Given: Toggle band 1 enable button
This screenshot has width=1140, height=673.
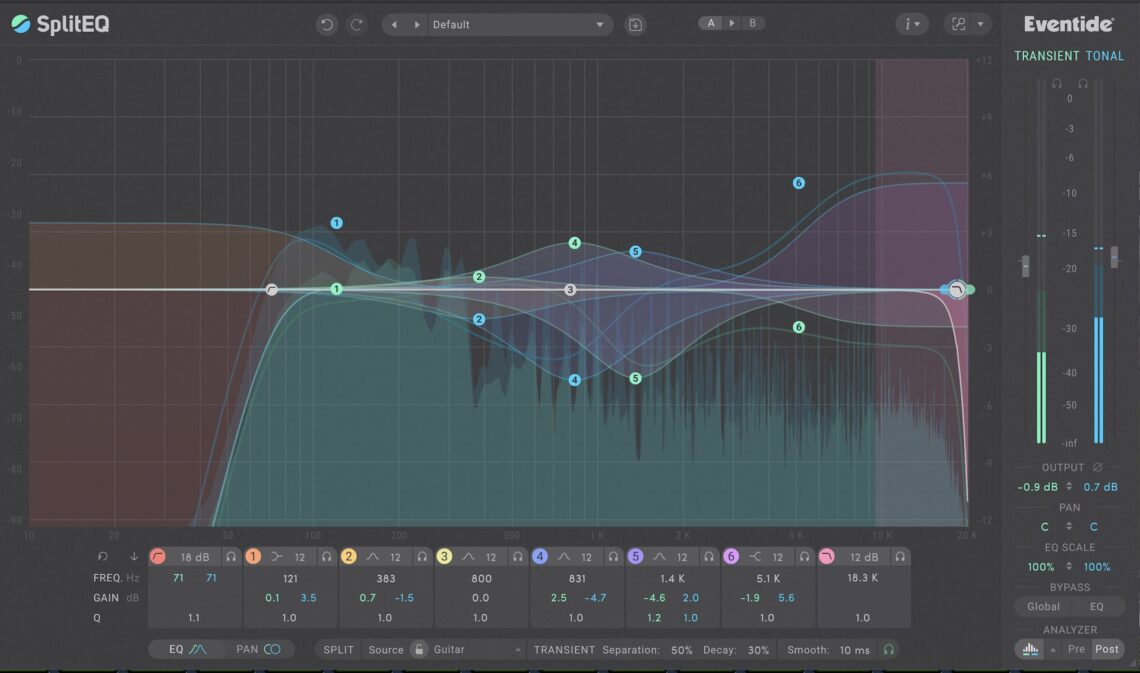Looking at the screenshot, I should (x=252, y=556).
